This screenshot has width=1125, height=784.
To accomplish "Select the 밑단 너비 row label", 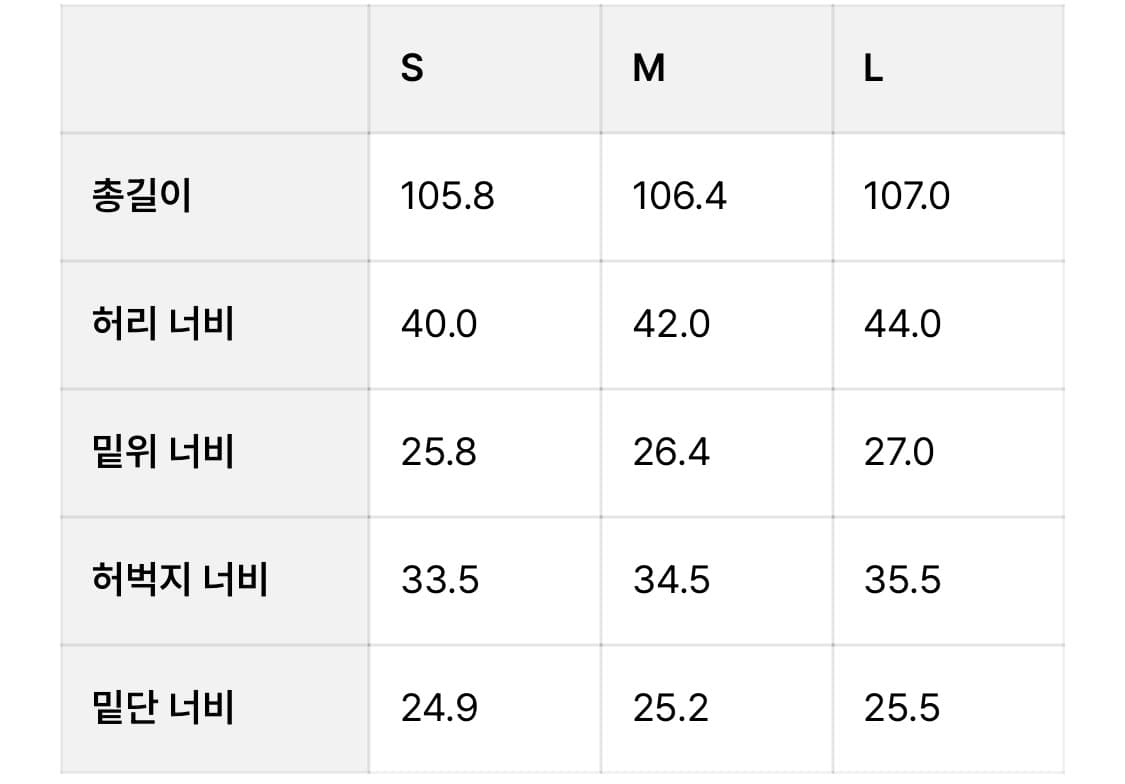I will pyautogui.click(x=163, y=708).
